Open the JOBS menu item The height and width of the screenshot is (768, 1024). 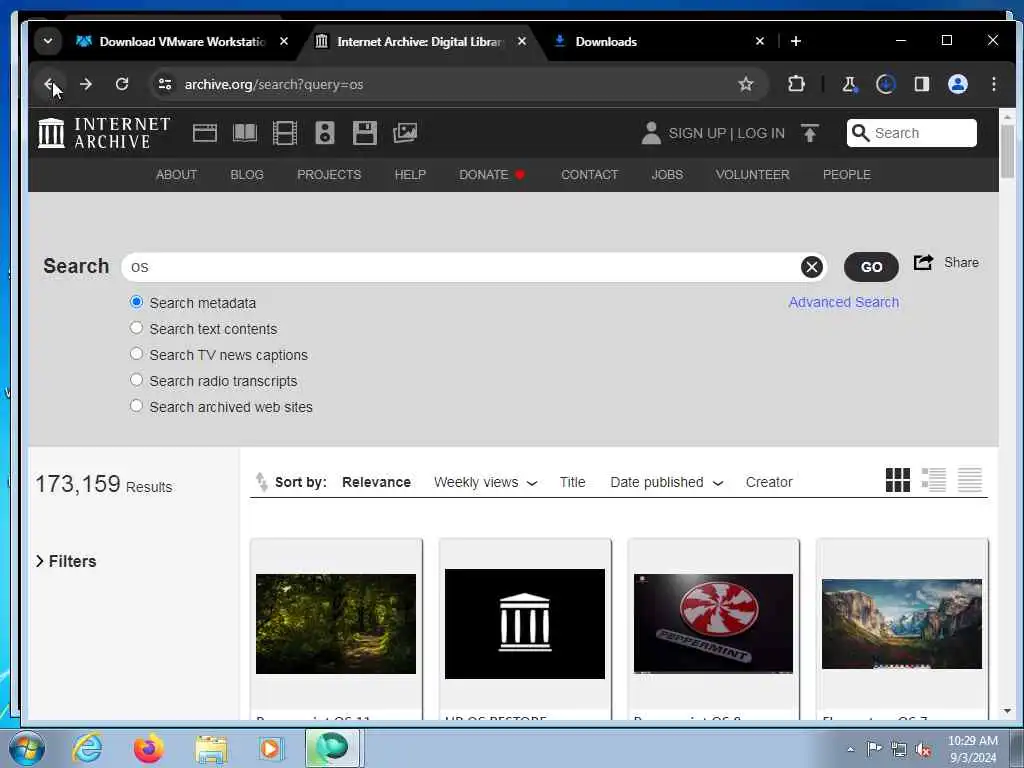pos(667,175)
